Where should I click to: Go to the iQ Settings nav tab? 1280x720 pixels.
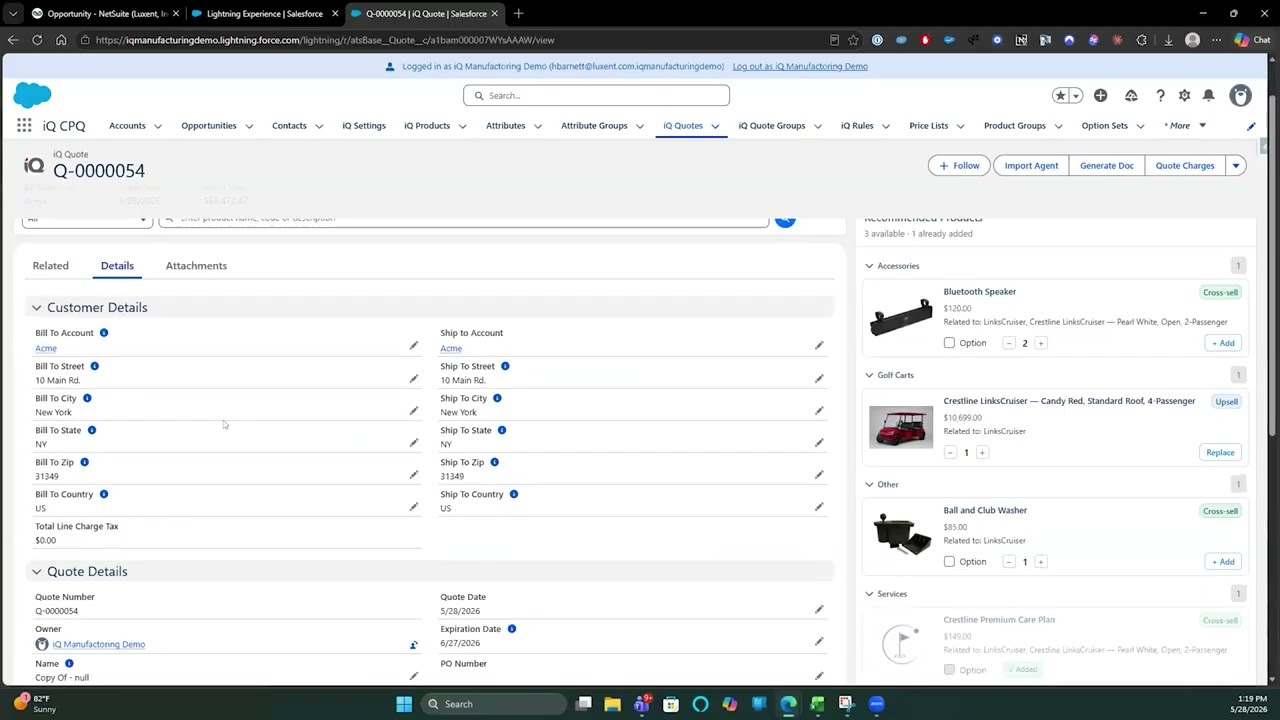pyautogui.click(x=364, y=126)
